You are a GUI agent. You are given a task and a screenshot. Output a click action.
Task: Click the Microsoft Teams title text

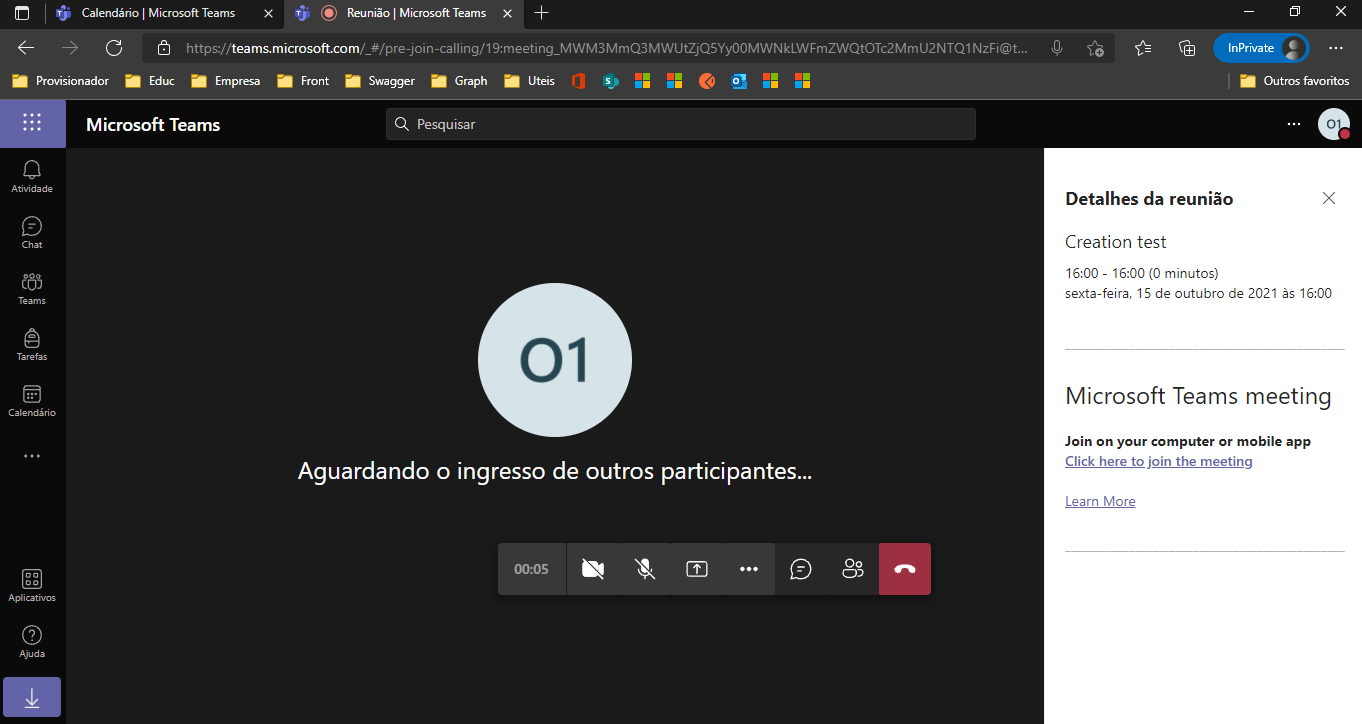tap(153, 125)
